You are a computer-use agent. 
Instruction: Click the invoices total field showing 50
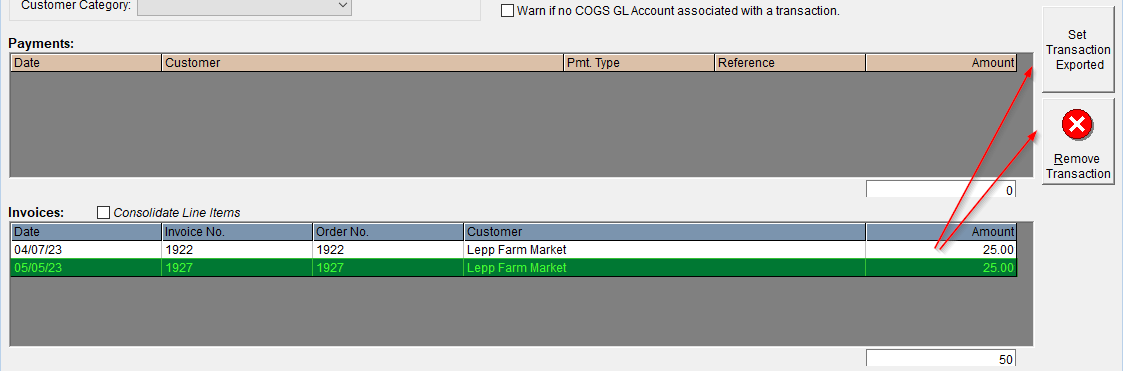940,359
